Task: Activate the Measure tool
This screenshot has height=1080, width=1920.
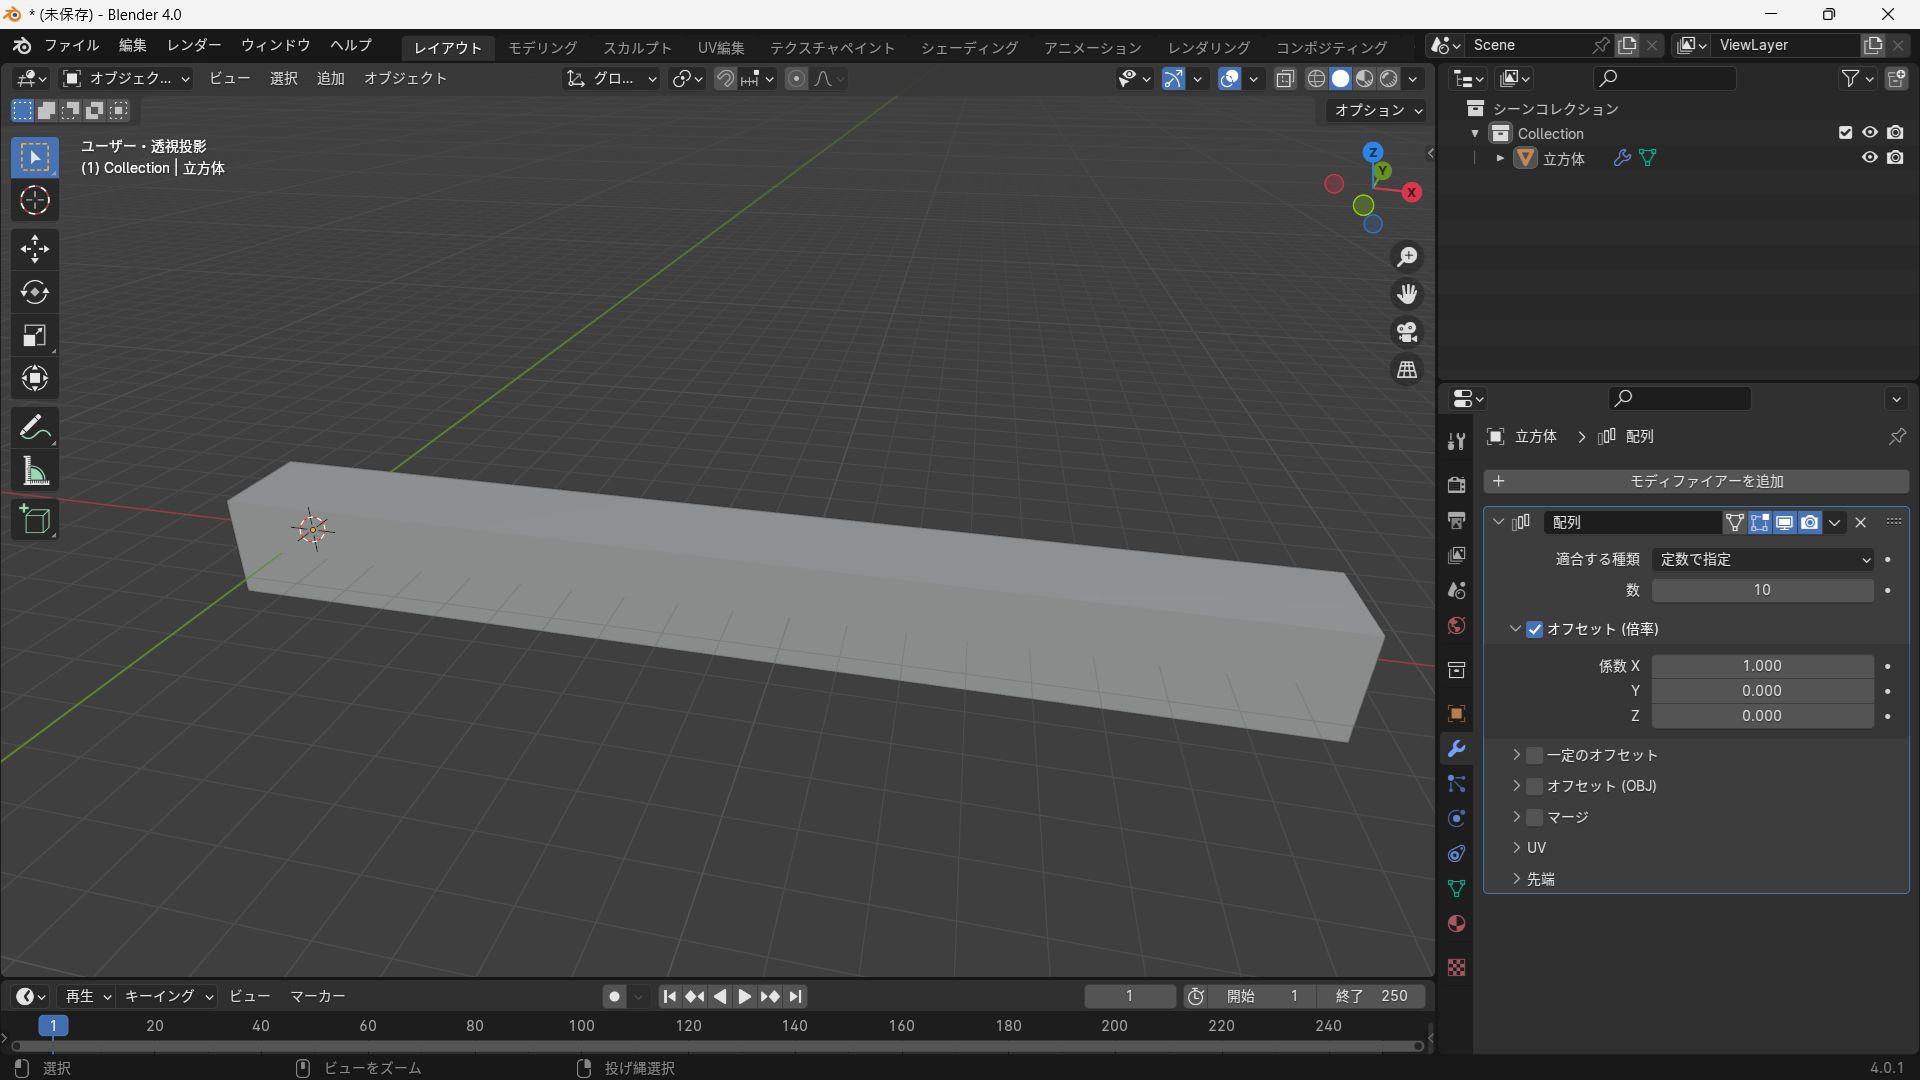Action: click(35, 472)
